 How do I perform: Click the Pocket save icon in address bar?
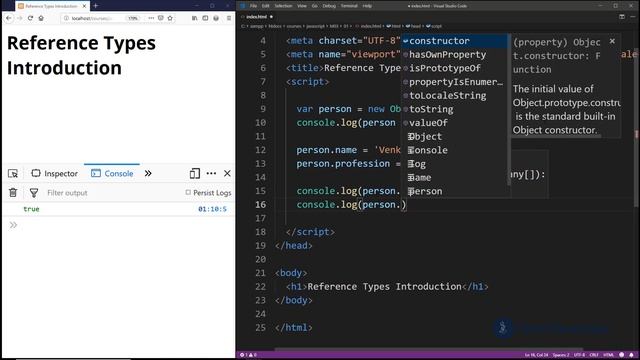(x=160, y=18)
